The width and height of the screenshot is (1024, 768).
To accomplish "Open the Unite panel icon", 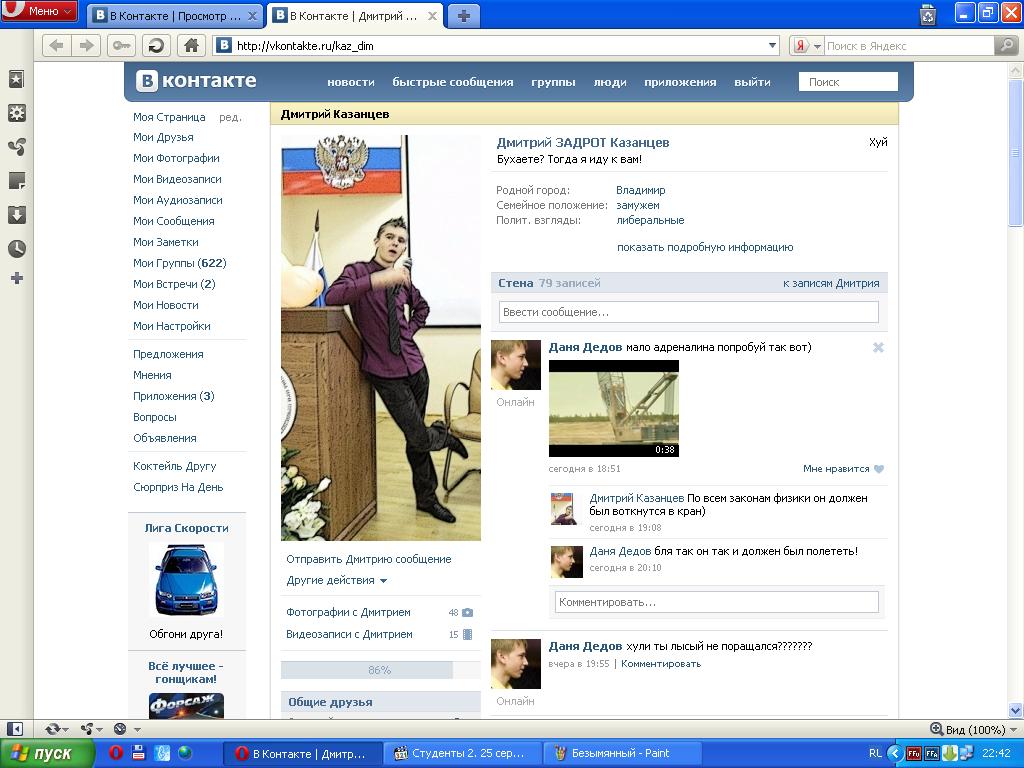I will coord(16,146).
